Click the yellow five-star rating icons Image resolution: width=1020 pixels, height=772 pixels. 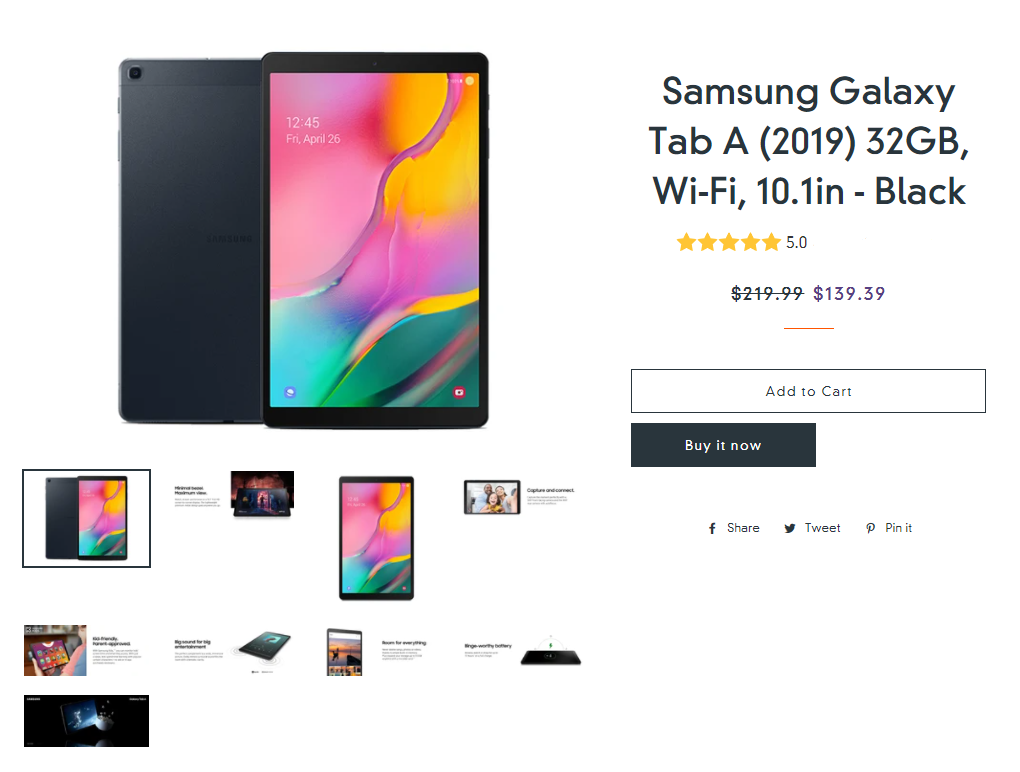point(728,242)
